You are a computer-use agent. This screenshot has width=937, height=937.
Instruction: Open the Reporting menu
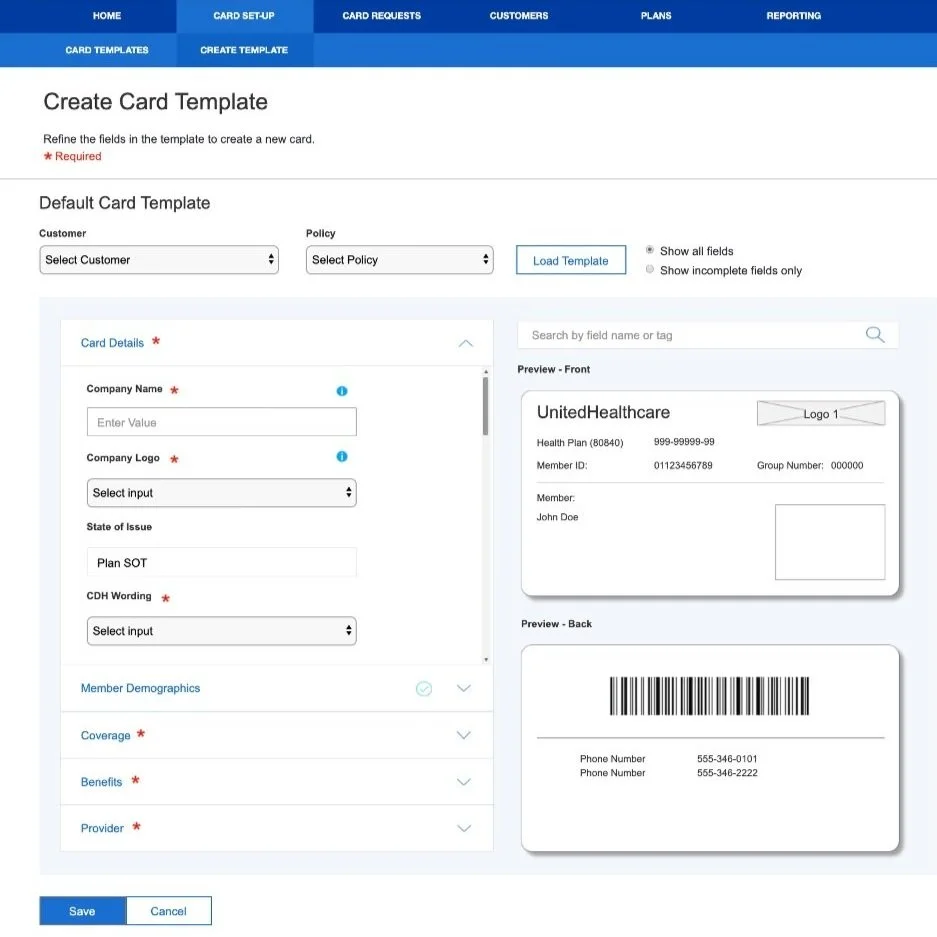794,16
